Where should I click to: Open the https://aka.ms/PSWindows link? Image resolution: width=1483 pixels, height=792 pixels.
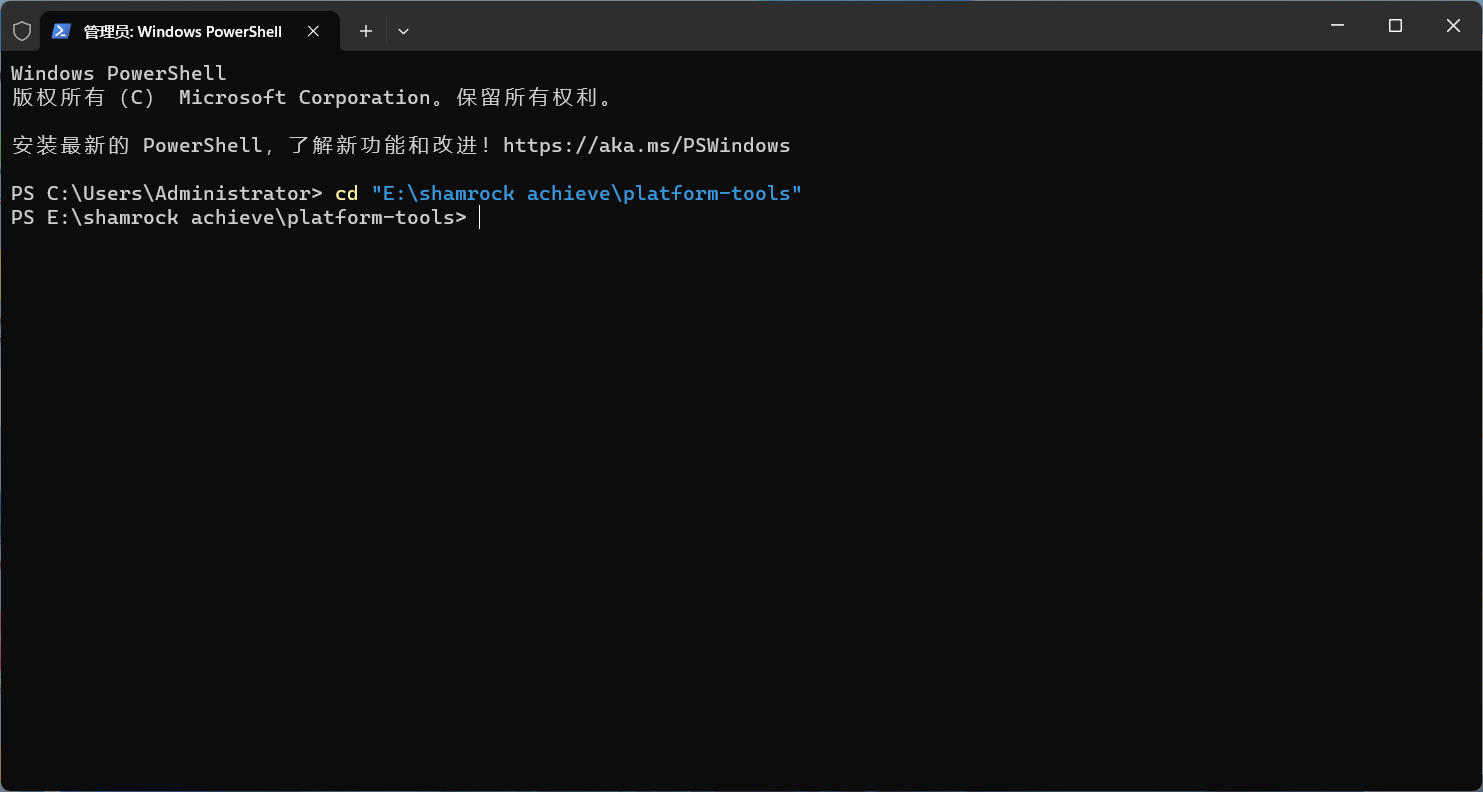pyautogui.click(x=646, y=146)
